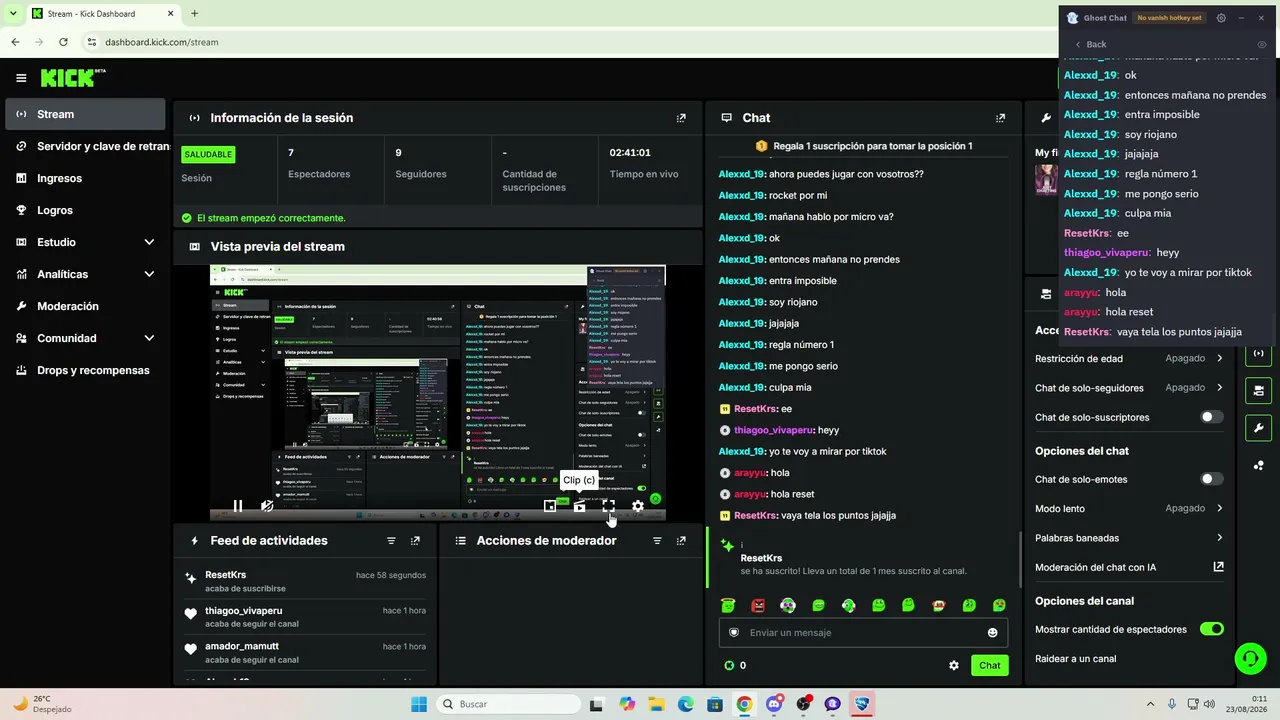Open Restricción de edad options
Viewport: 1280px width, 720px height.
(1129, 358)
